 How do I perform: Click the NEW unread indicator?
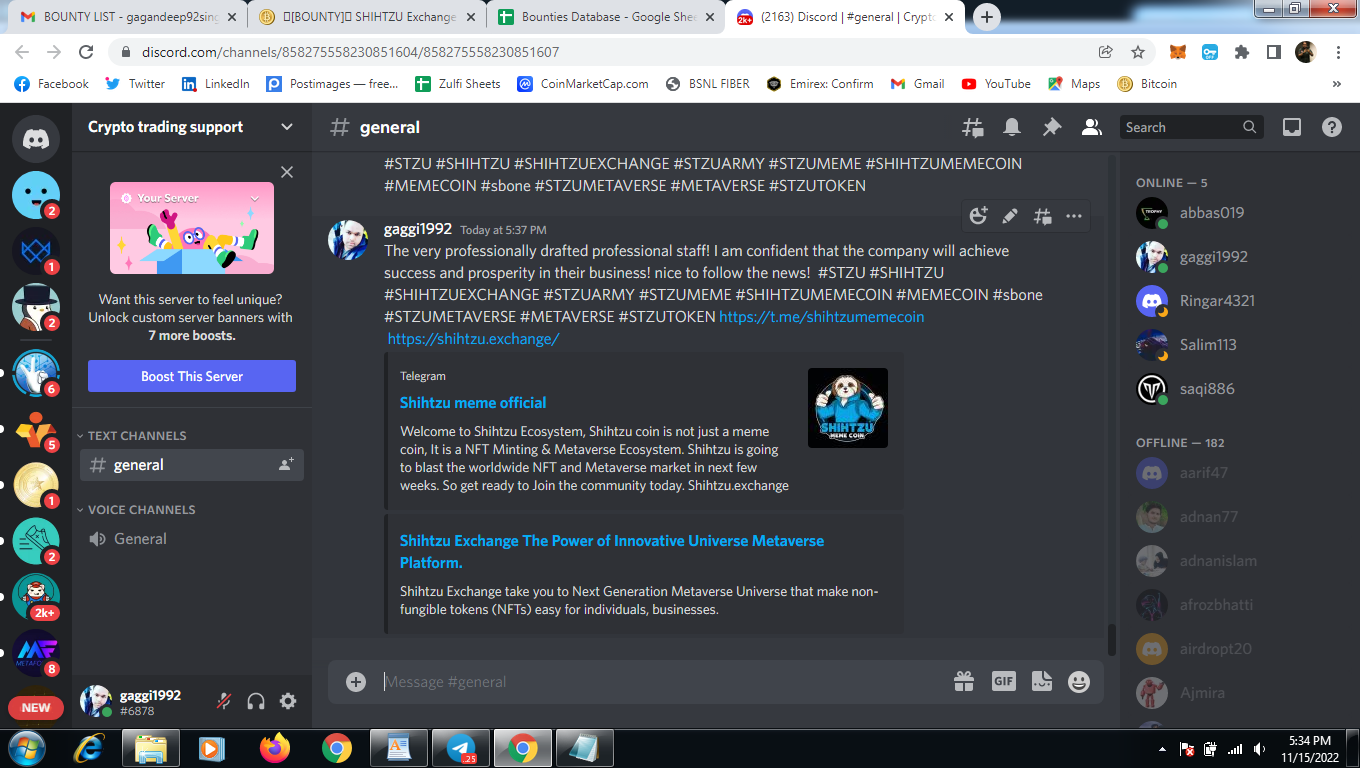tap(36, 707)
